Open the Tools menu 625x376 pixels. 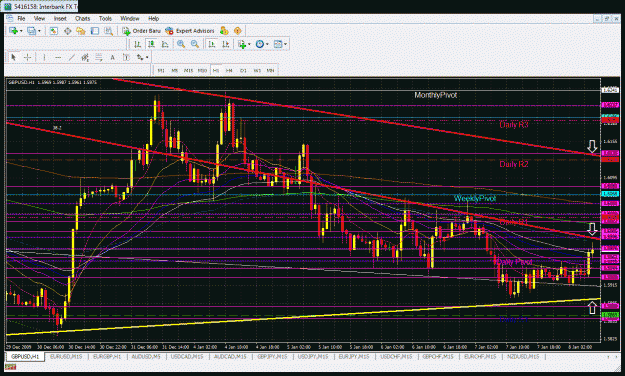click(105, 18)
